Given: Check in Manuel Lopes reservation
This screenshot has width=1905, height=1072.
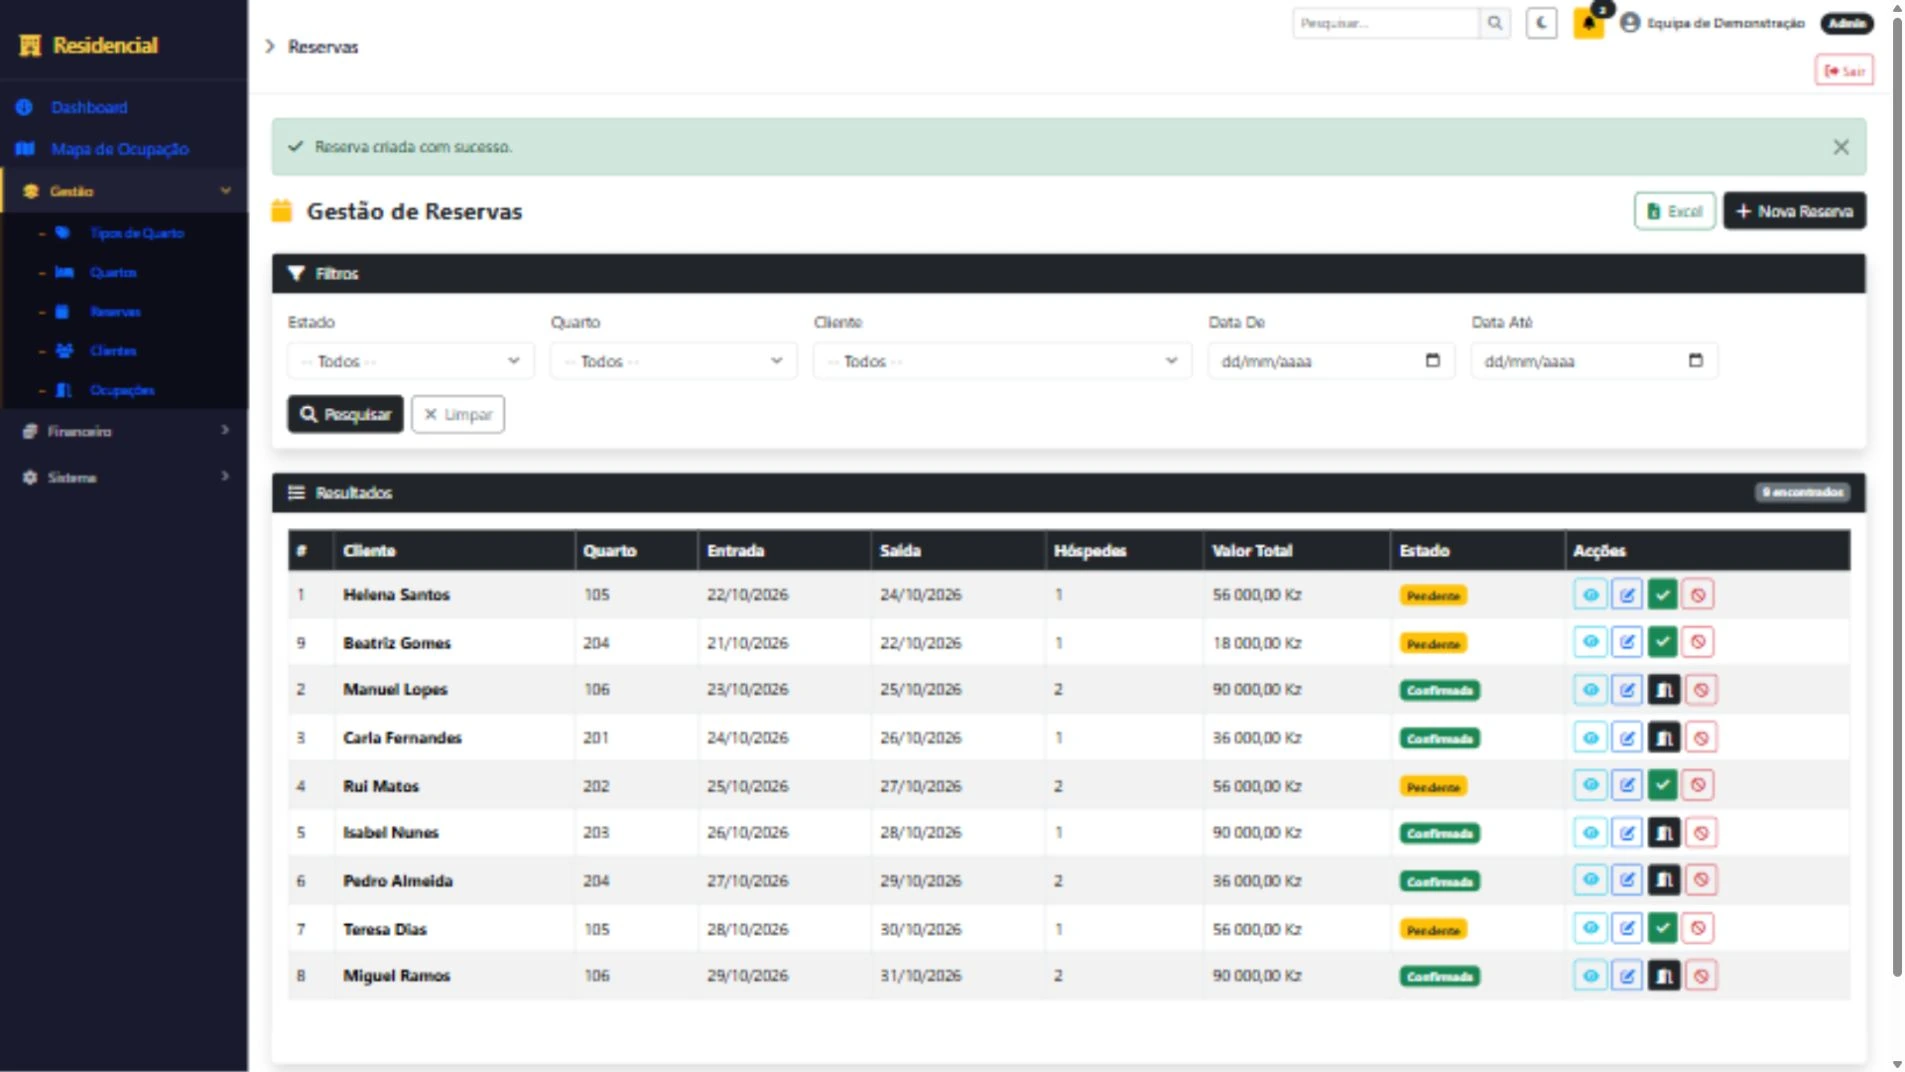Looking at the screenshot, I should click(1664, 690).
